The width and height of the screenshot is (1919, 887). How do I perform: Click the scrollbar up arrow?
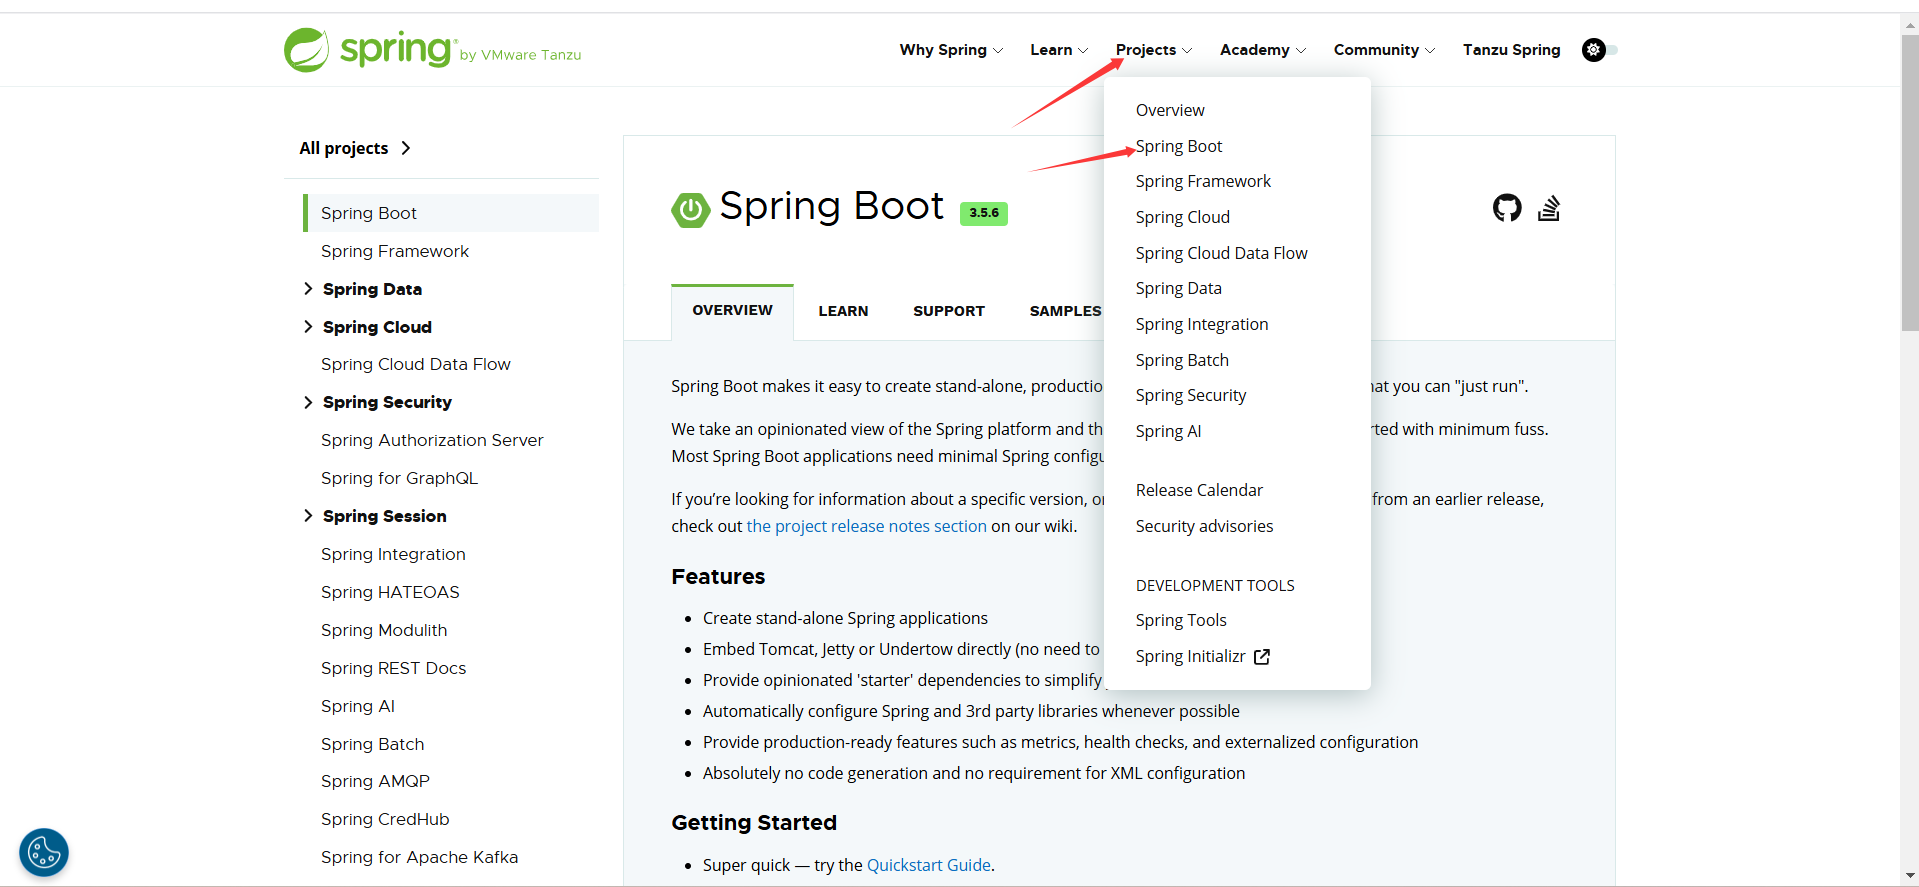pyautogui.click(x=1910, y=23)
